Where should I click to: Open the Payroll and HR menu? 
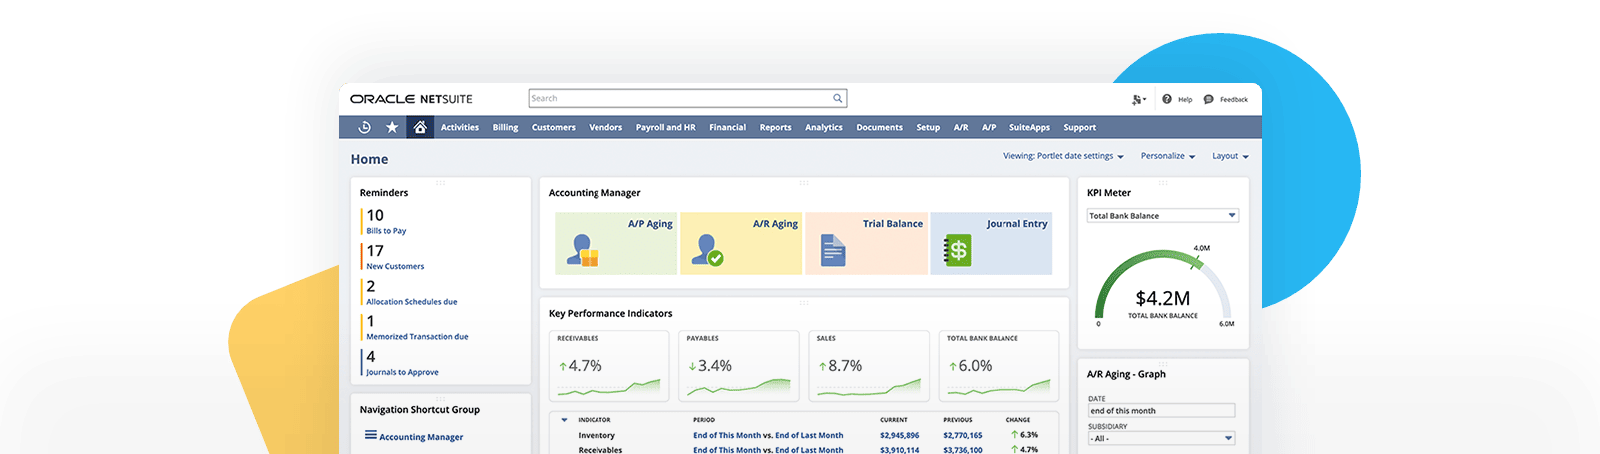pyautogui.click(x=665, y=127)
